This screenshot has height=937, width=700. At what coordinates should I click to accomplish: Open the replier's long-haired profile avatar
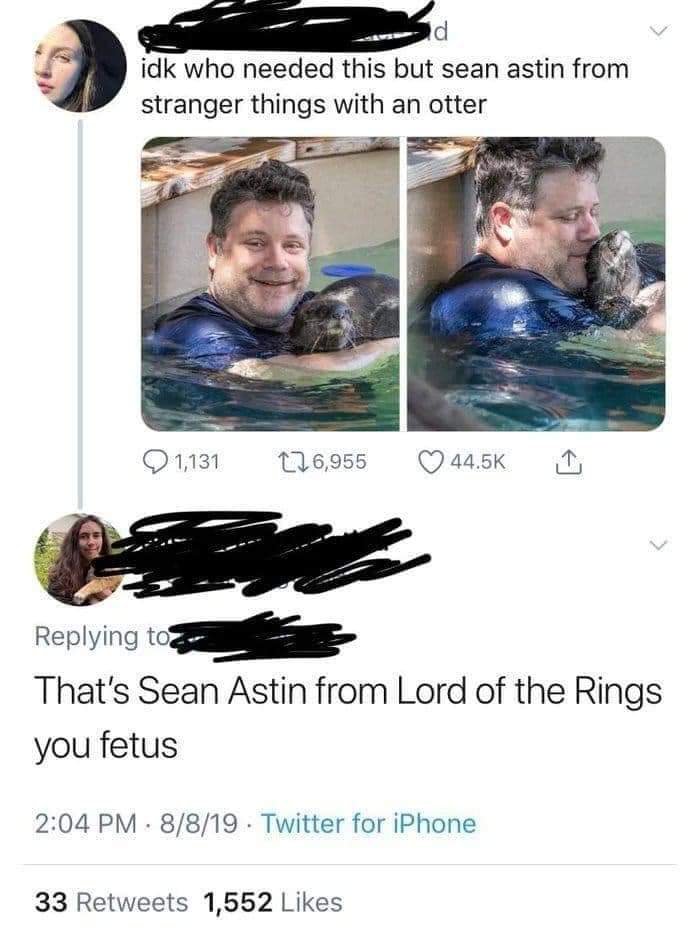[80, 559]
